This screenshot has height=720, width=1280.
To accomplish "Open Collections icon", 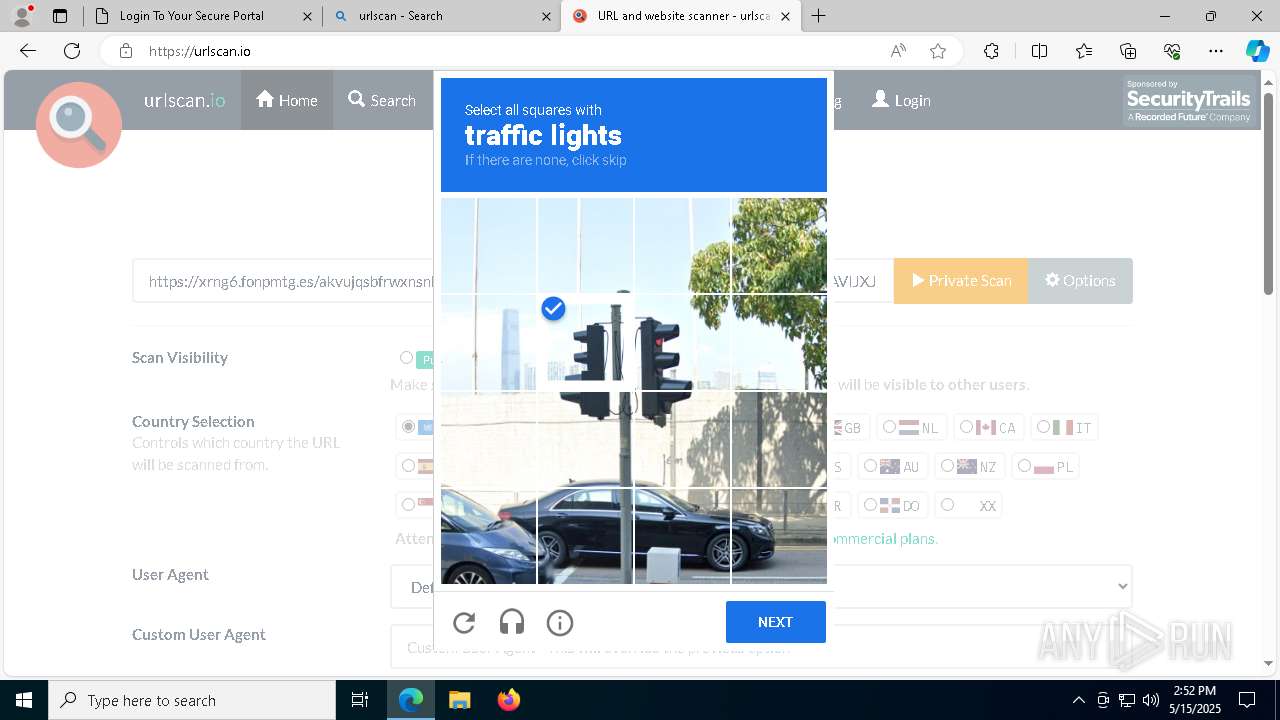I will (x=1128, y=51).
